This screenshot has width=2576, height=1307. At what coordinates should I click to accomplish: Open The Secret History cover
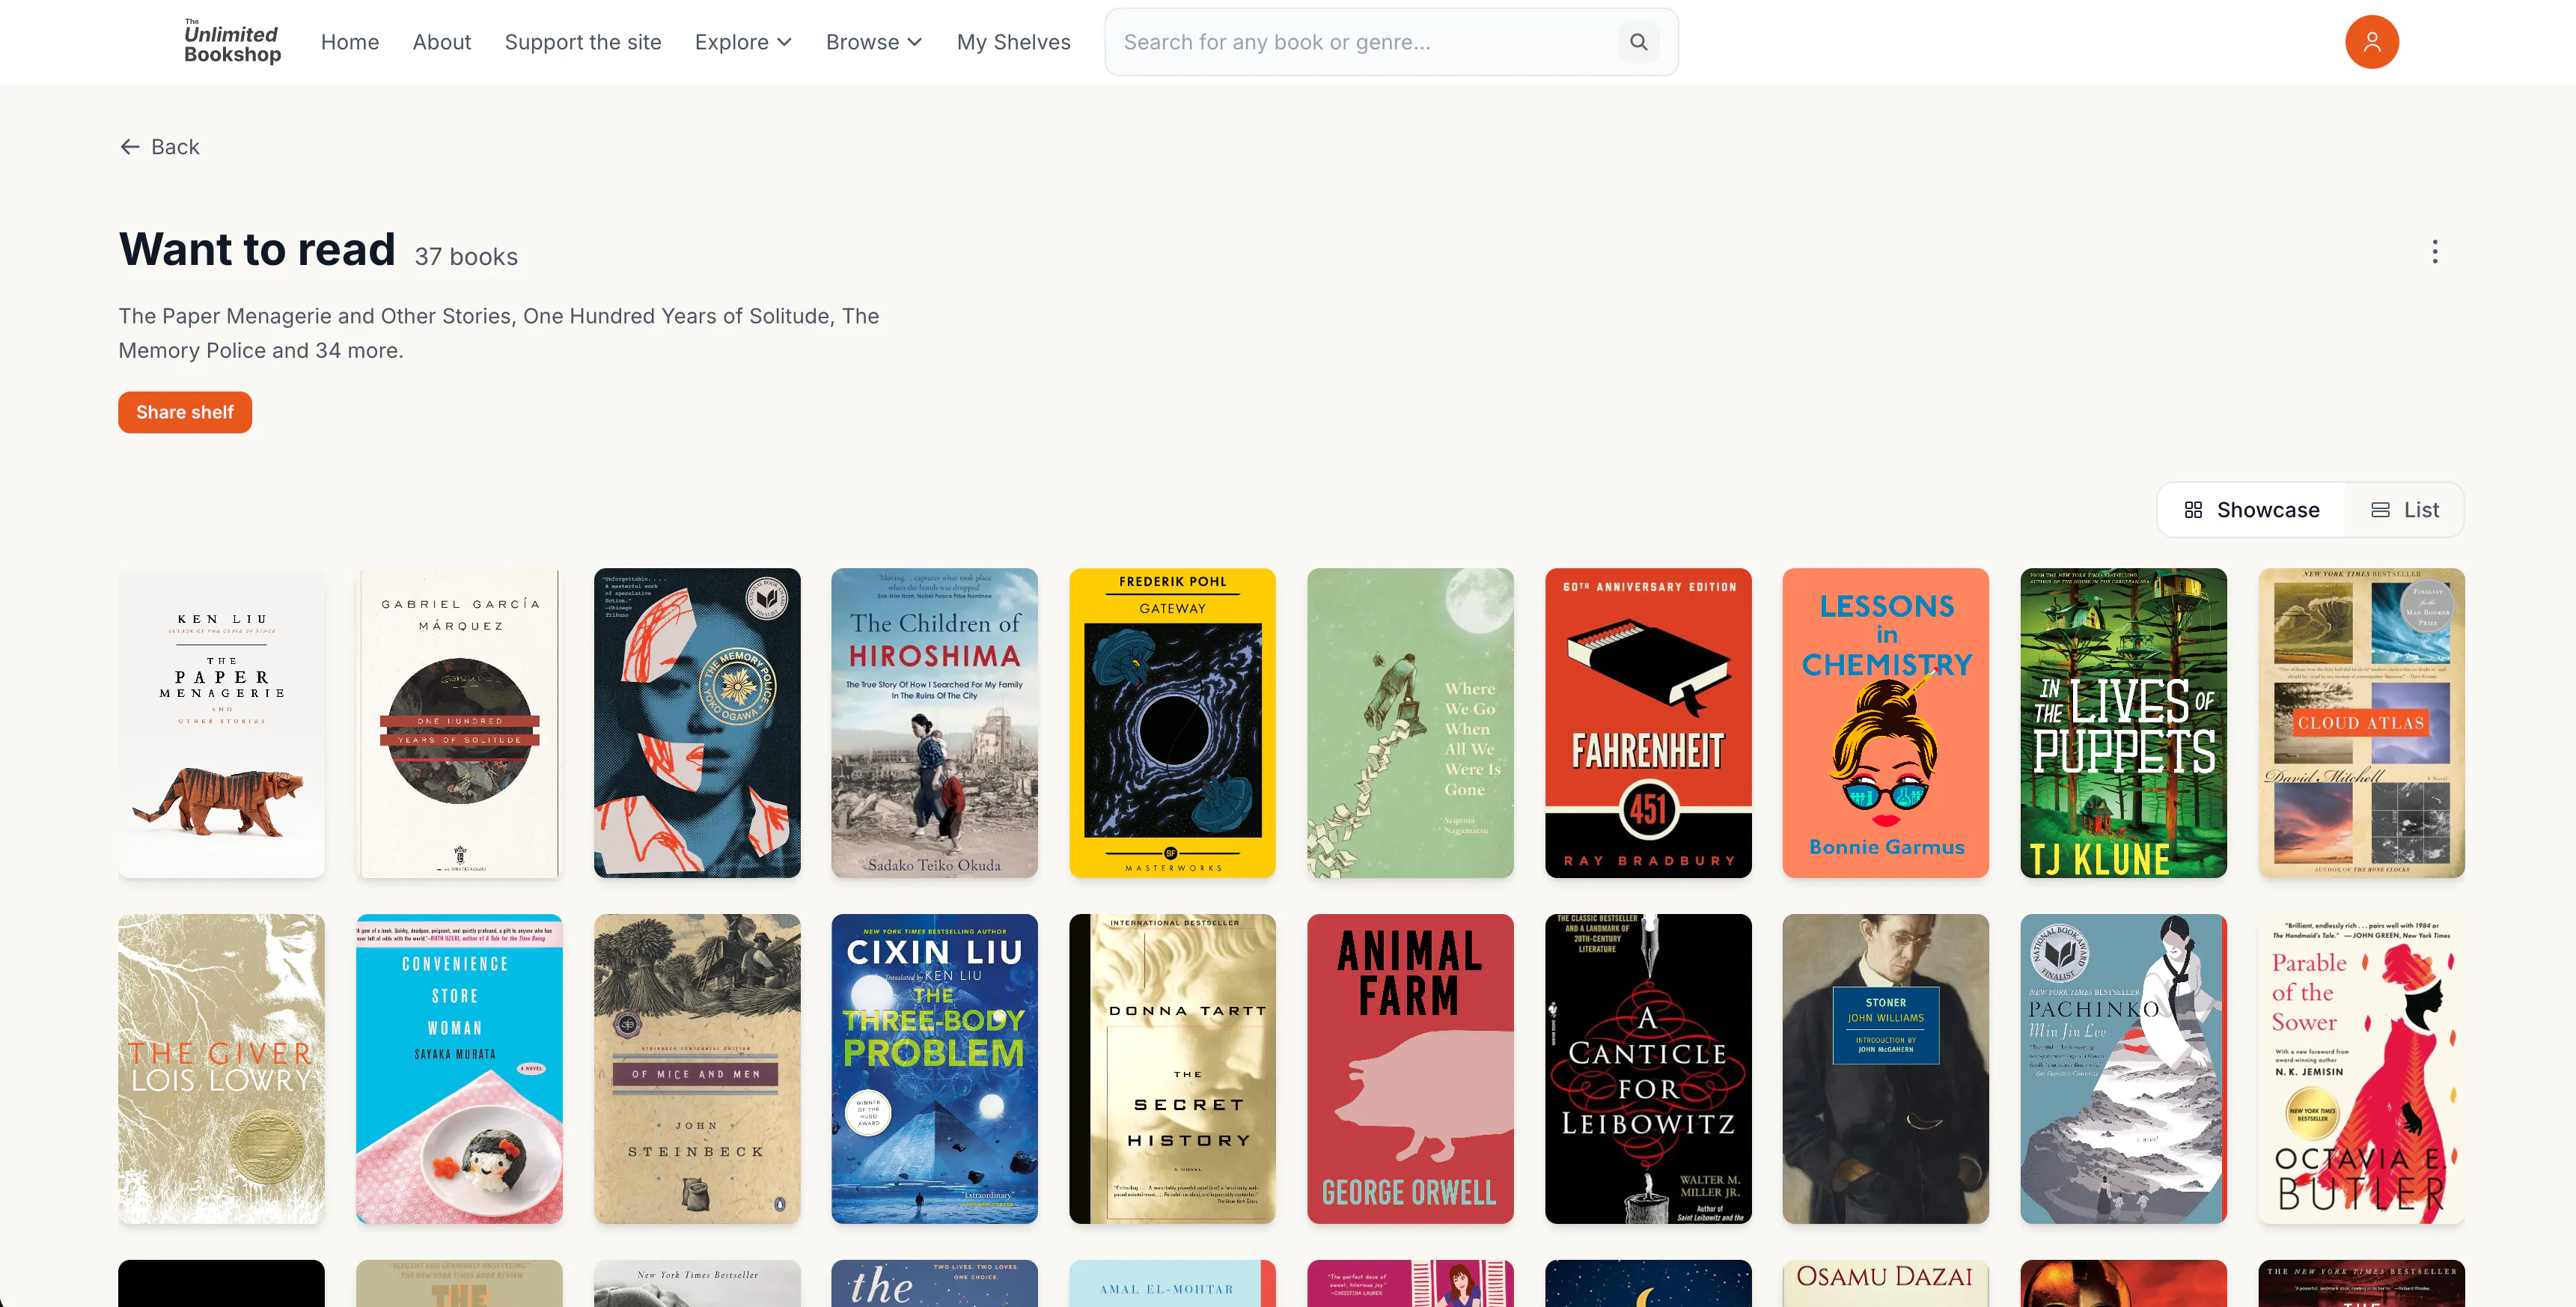tap(1173, 1069)
